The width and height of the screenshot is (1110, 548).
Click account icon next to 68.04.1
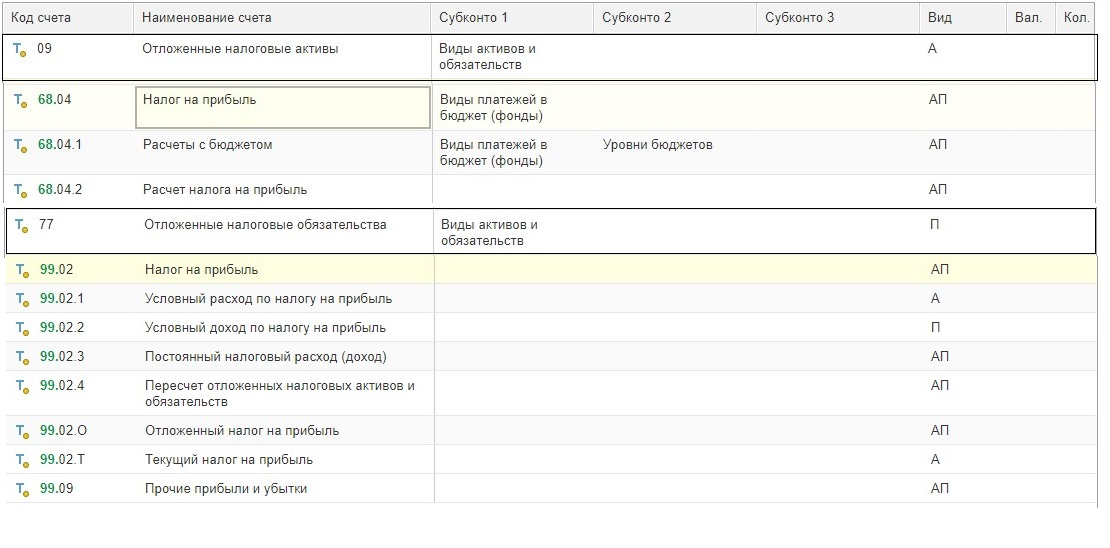tap(21, 145)
